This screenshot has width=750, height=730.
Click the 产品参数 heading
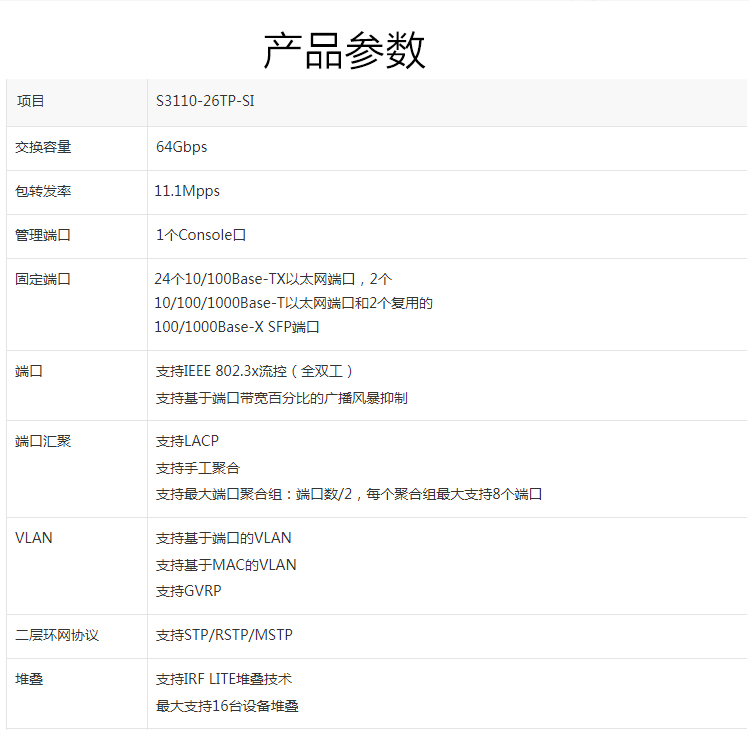(x=344, y=51)
